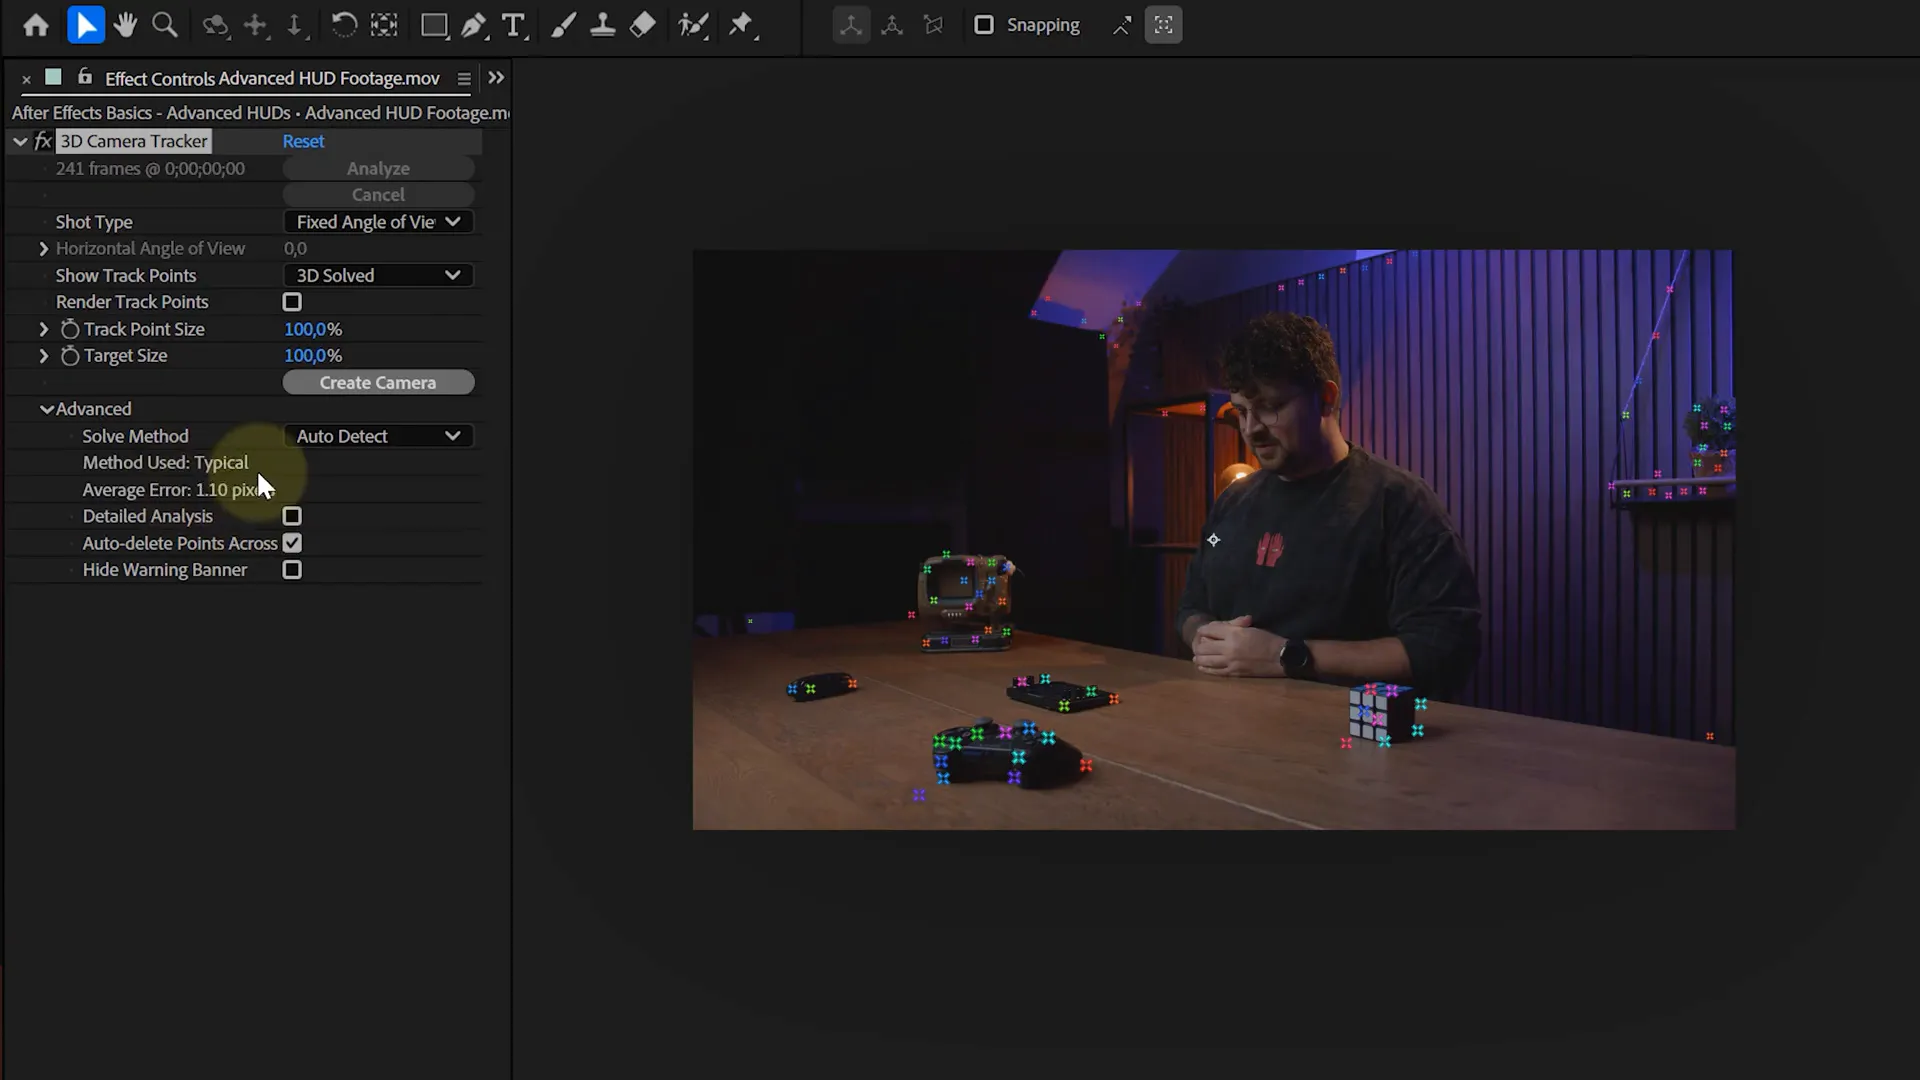This screenshot has height=1080, width=1920.
Task: Close the Effect Controls panel tab
Action: click(x=26, y=78)
